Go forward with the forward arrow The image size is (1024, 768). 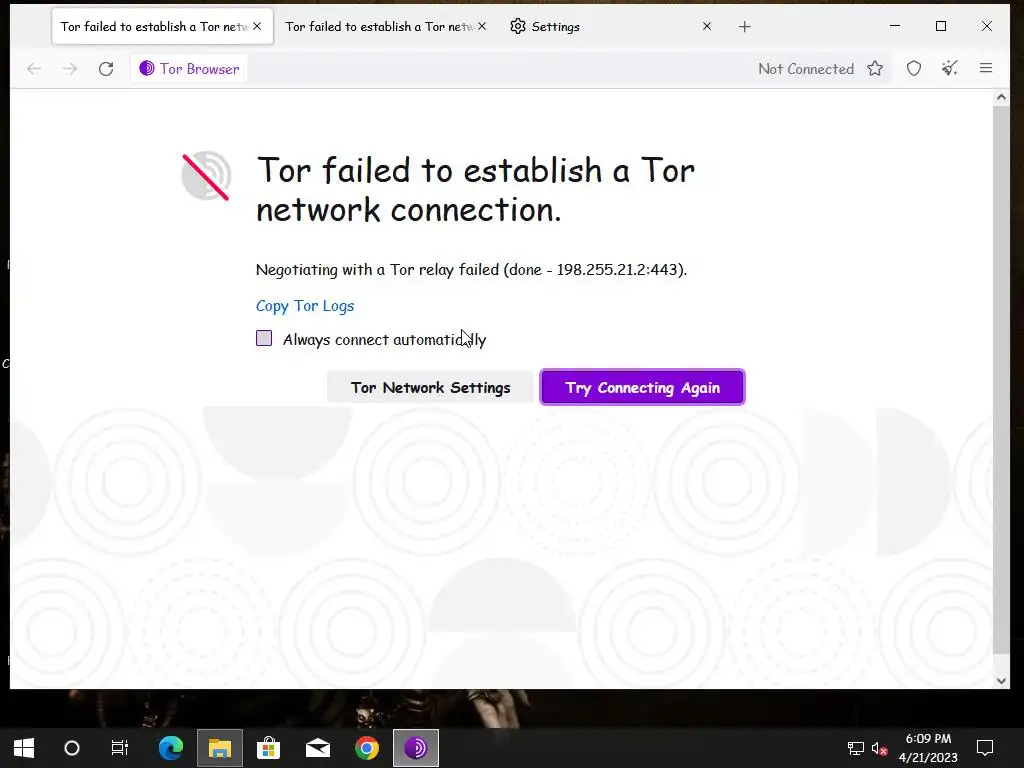pos(70,69)
